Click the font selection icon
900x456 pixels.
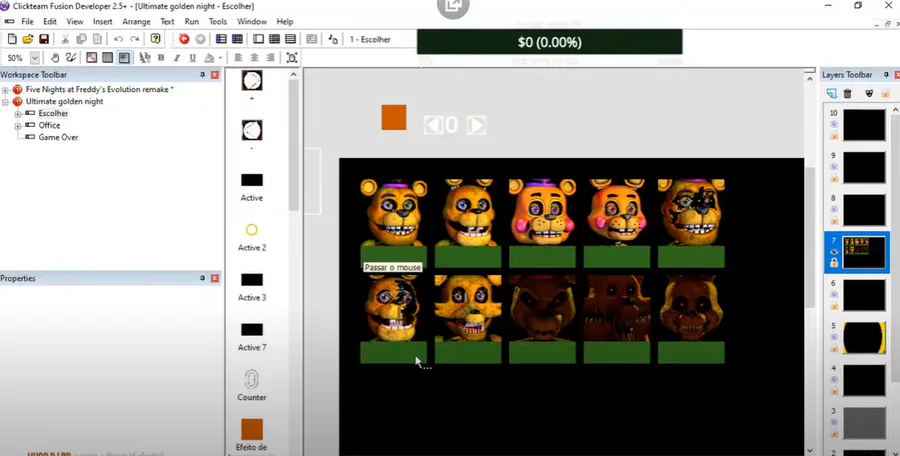coord(145,57)
